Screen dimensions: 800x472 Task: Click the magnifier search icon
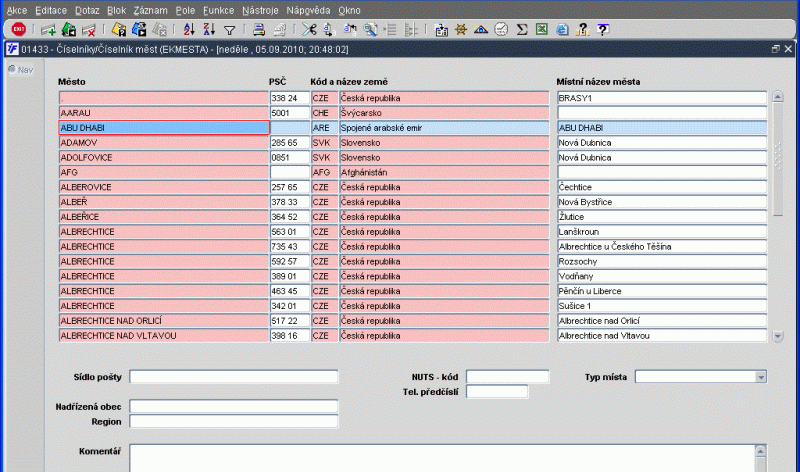(x=370, y=30)
